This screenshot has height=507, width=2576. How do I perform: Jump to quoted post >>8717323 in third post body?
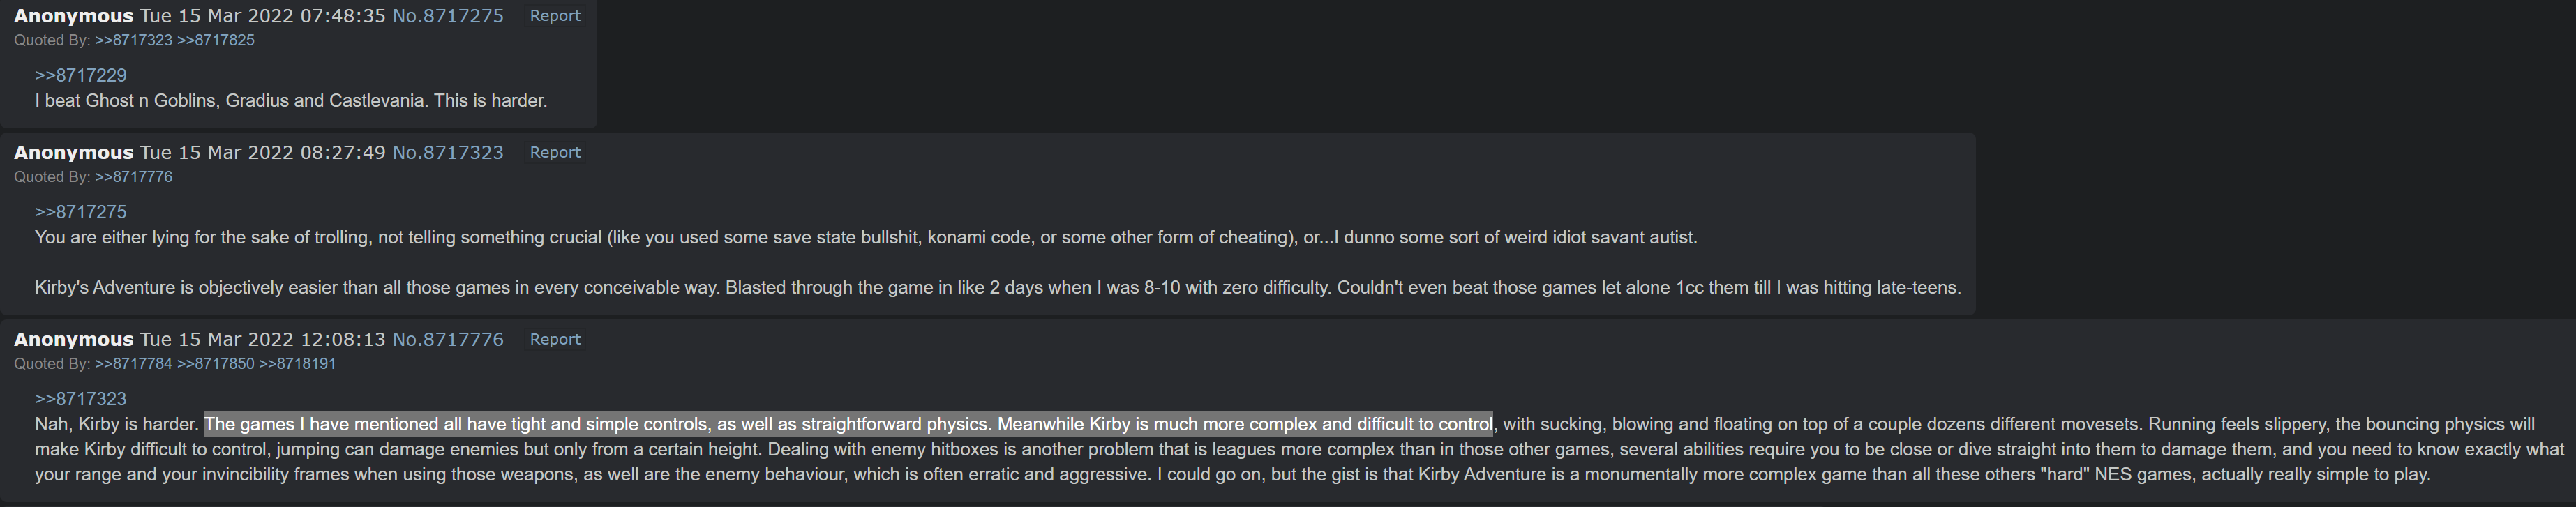pos(81,399)
